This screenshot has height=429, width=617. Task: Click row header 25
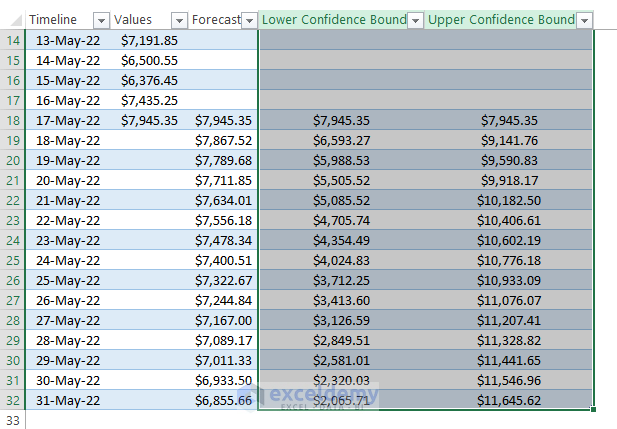pyautogui.click(x=13, y=260)
